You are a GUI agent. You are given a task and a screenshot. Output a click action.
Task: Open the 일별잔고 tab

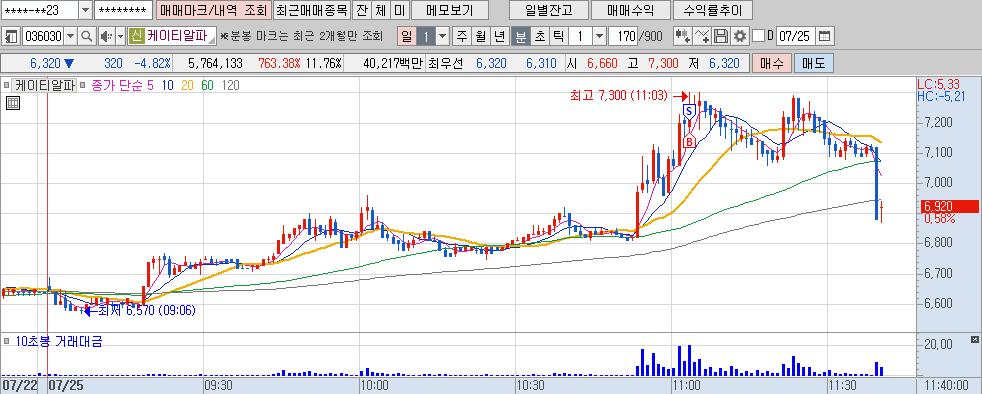click(549, 11)
